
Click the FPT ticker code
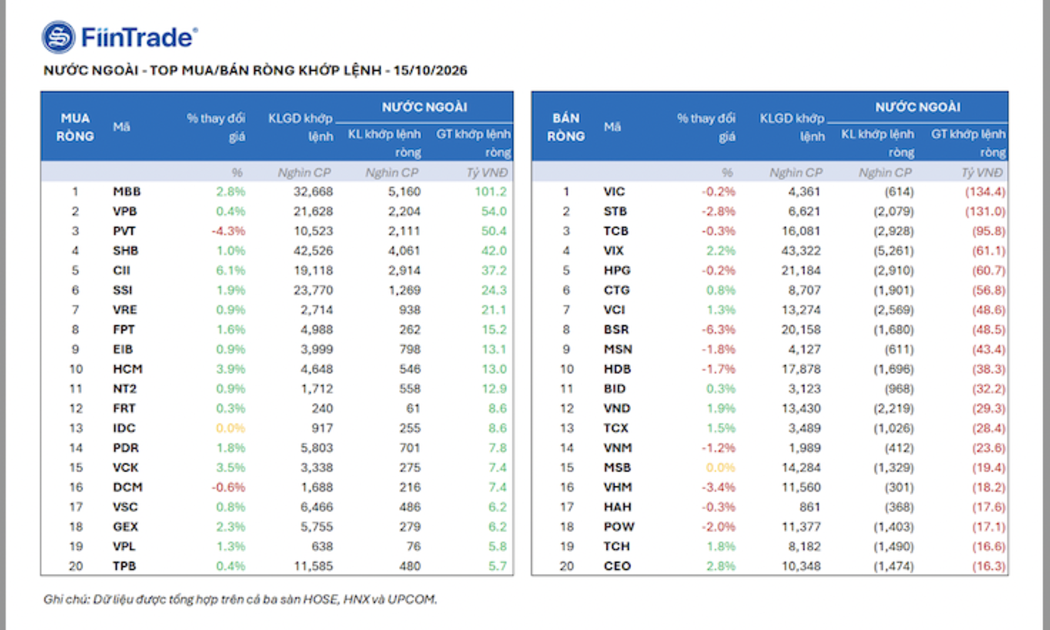click(x=124, y=330)
